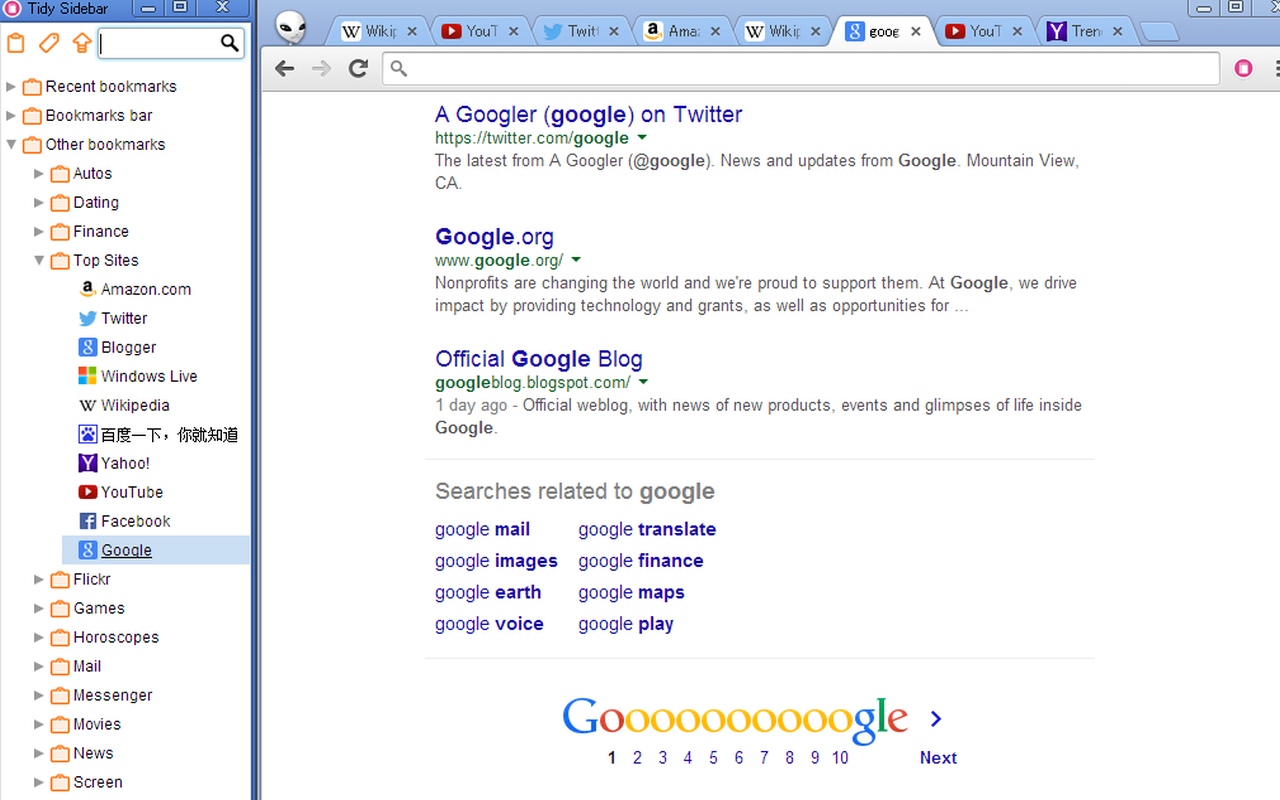Click related search 'google maps'
The image size is (1280, 800).
click(631, 592)
